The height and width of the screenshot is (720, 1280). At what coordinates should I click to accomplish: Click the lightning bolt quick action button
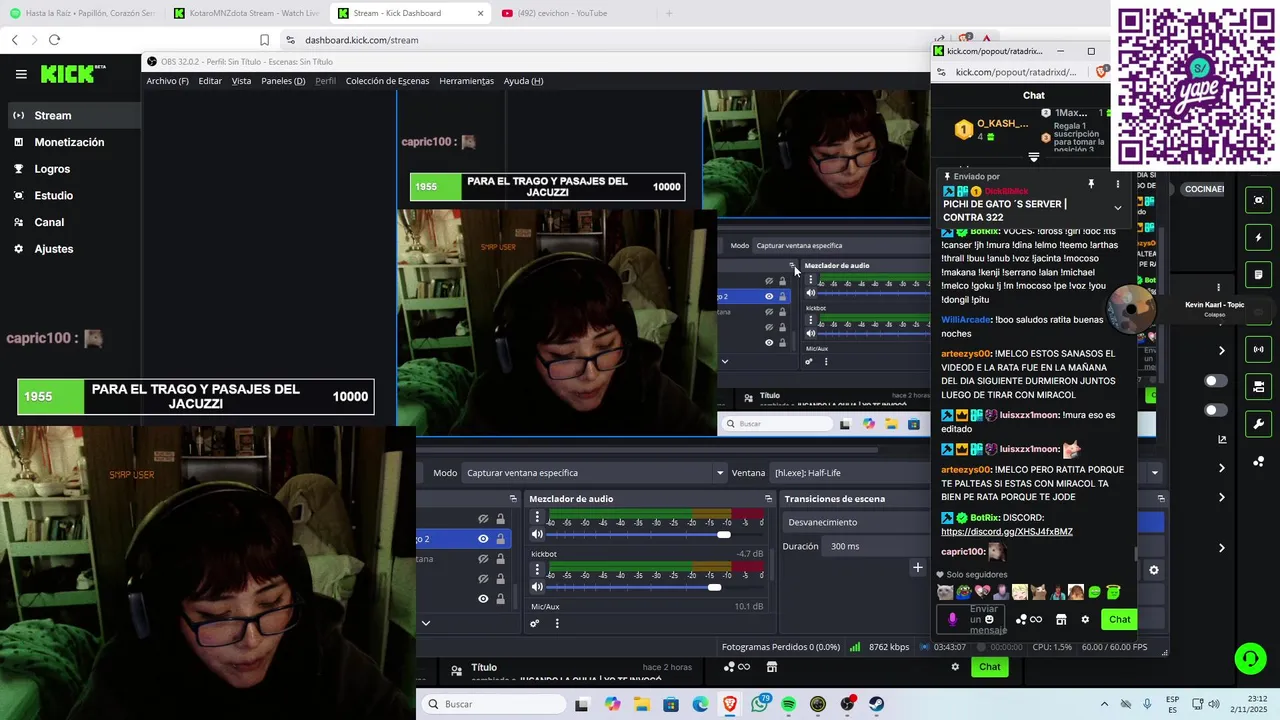[x=1259, y=238]
